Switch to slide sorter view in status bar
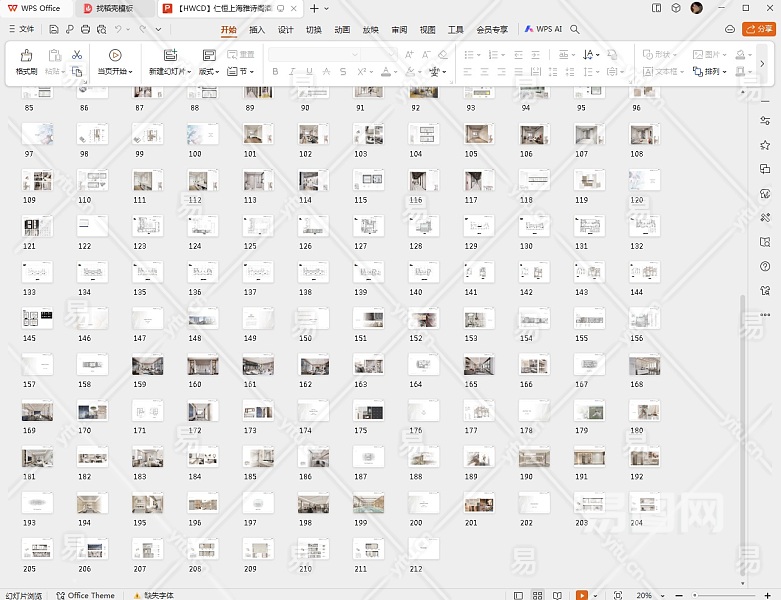The width and height of the screenshot is (781, 600). pyautogui.click(x=537, y=595)
